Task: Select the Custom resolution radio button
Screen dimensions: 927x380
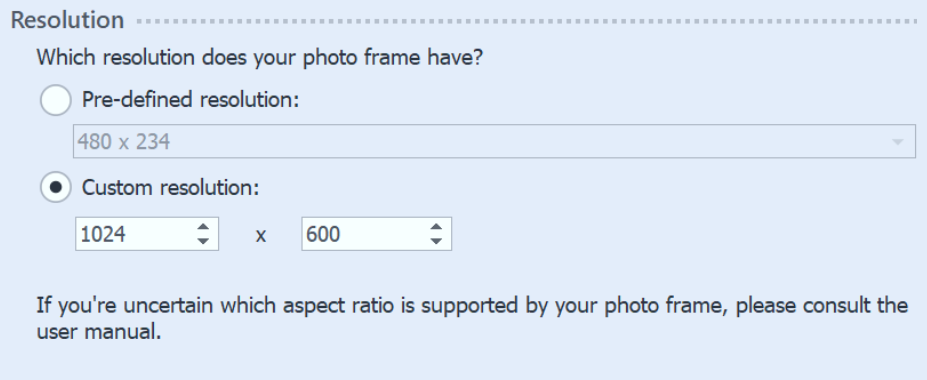Action: 56,187
